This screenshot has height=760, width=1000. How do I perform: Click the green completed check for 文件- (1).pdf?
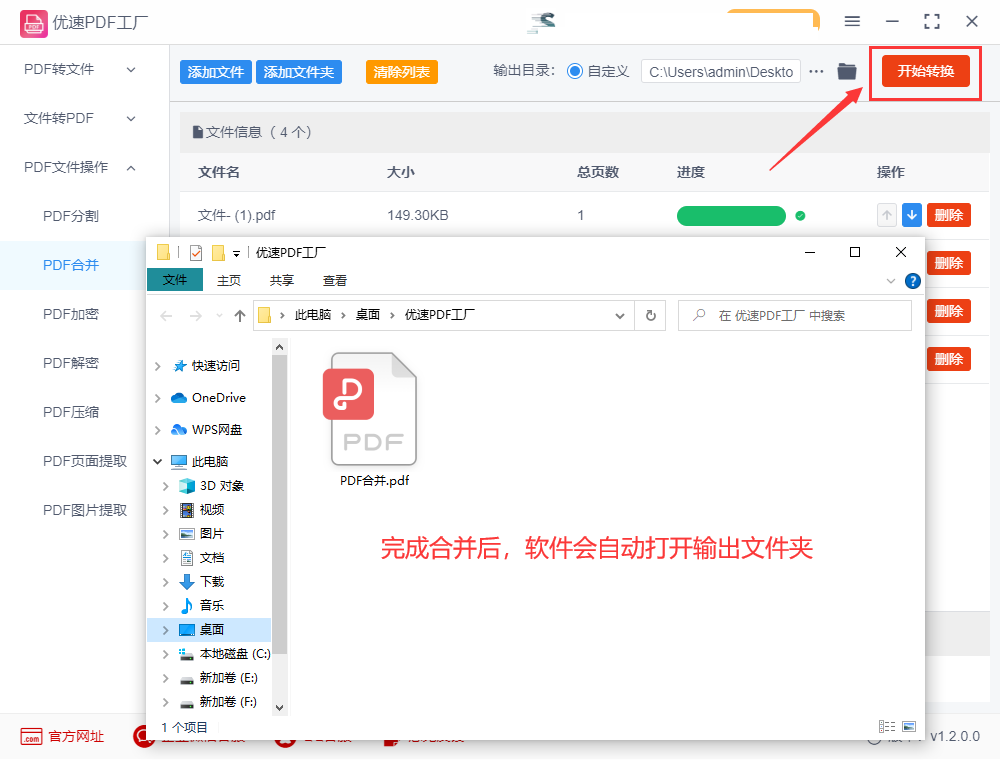pos(800,216)
